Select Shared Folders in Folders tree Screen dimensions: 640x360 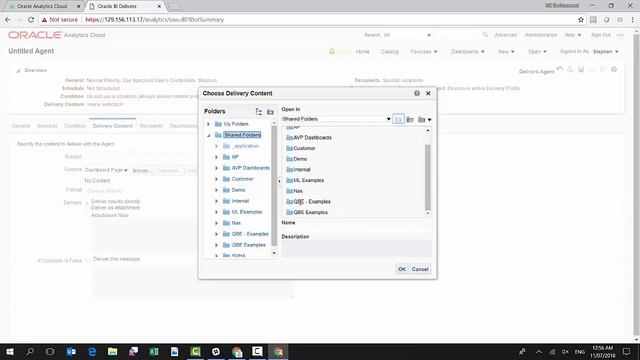pos(242,135)
